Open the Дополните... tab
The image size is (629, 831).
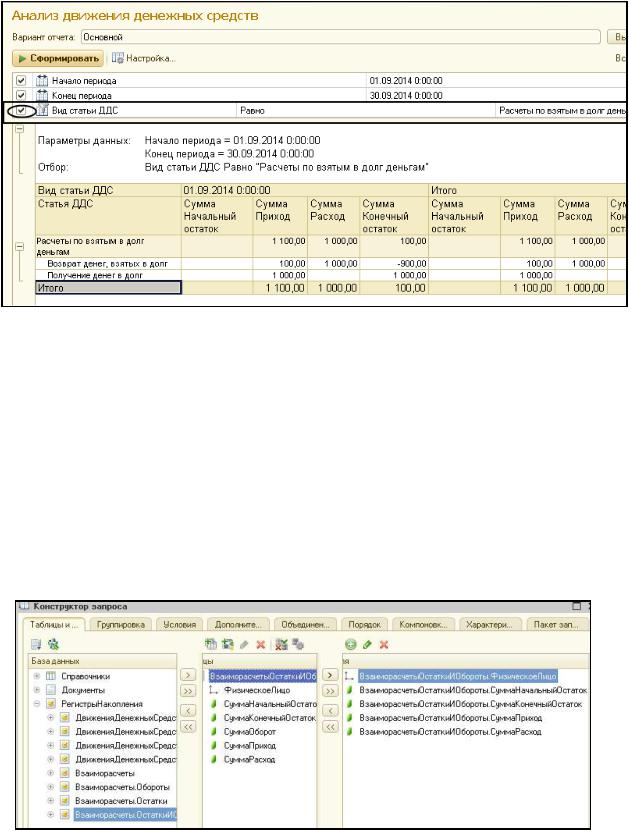pyautogui.click(x=238, y=624)
